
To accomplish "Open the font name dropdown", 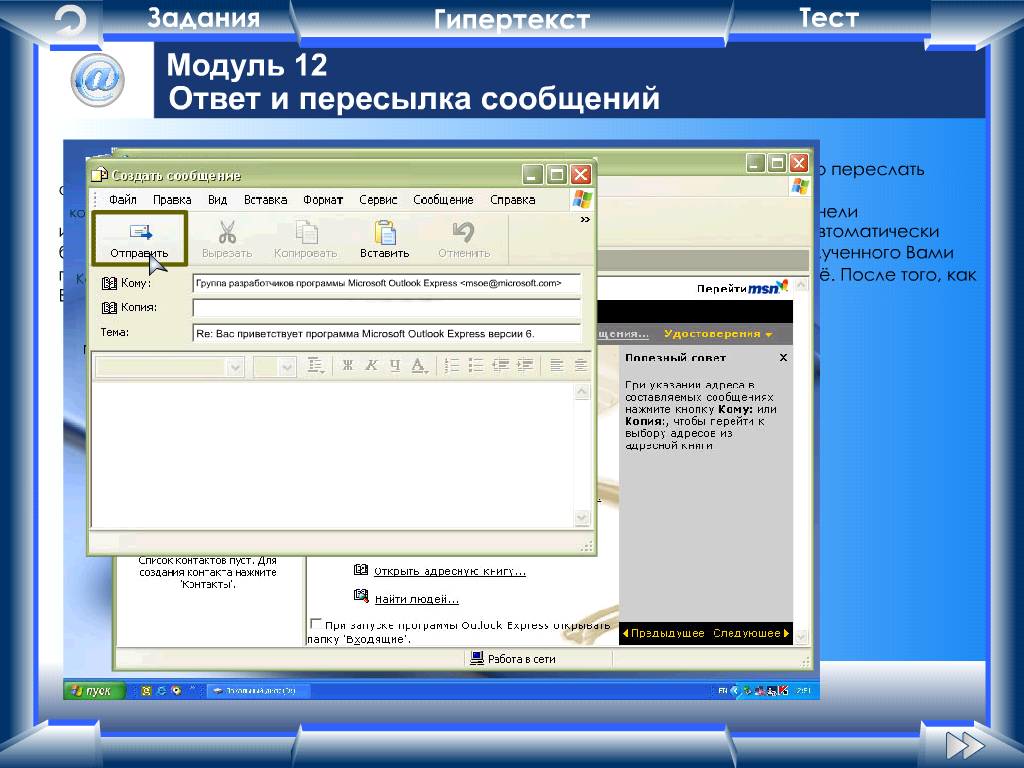I will pyautogui.click(x=235, y=367).
